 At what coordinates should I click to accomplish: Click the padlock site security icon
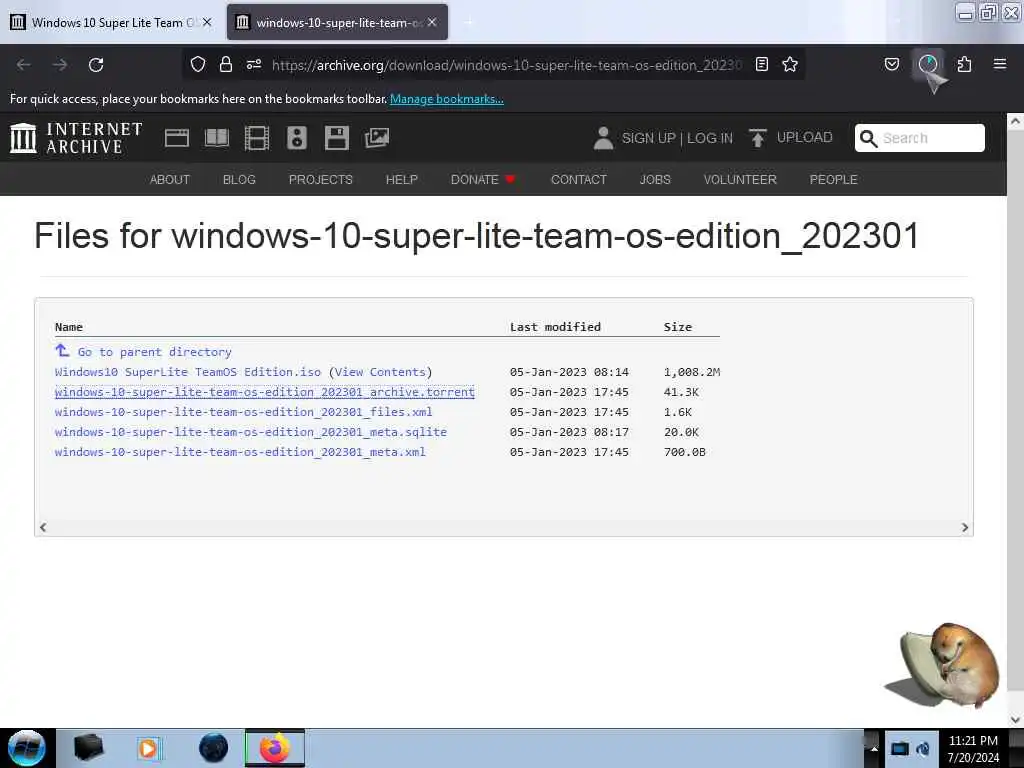tap(226, 64)
